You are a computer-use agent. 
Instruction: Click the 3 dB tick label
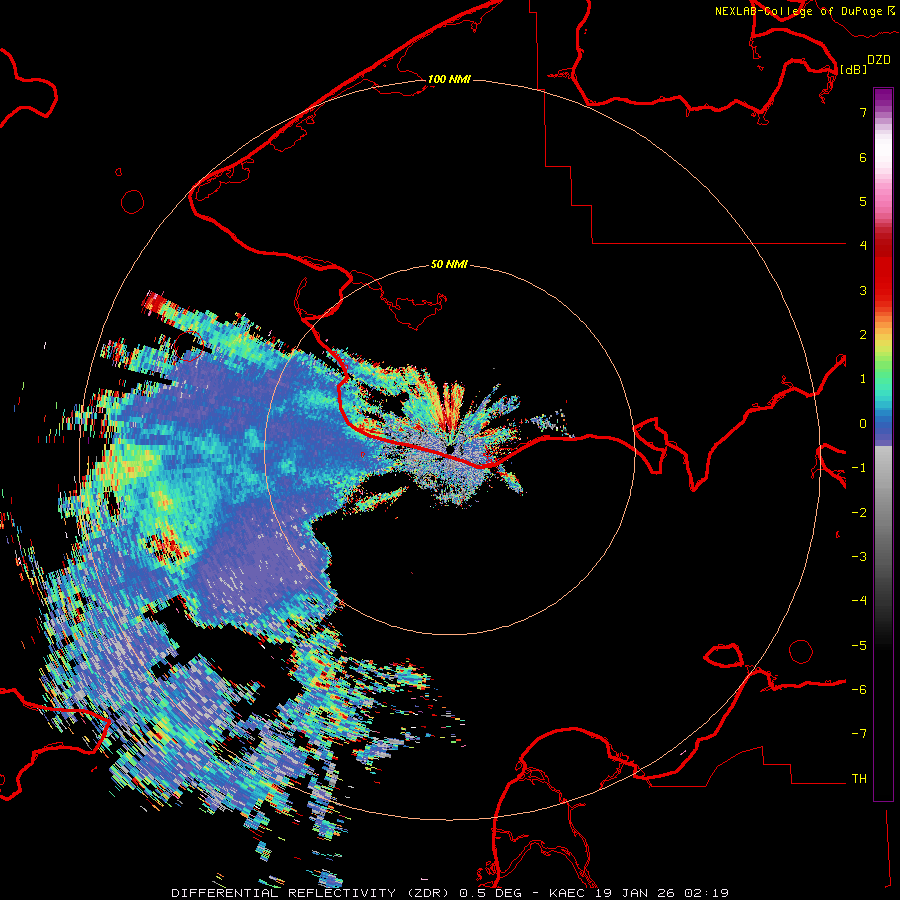pos(863,290)
